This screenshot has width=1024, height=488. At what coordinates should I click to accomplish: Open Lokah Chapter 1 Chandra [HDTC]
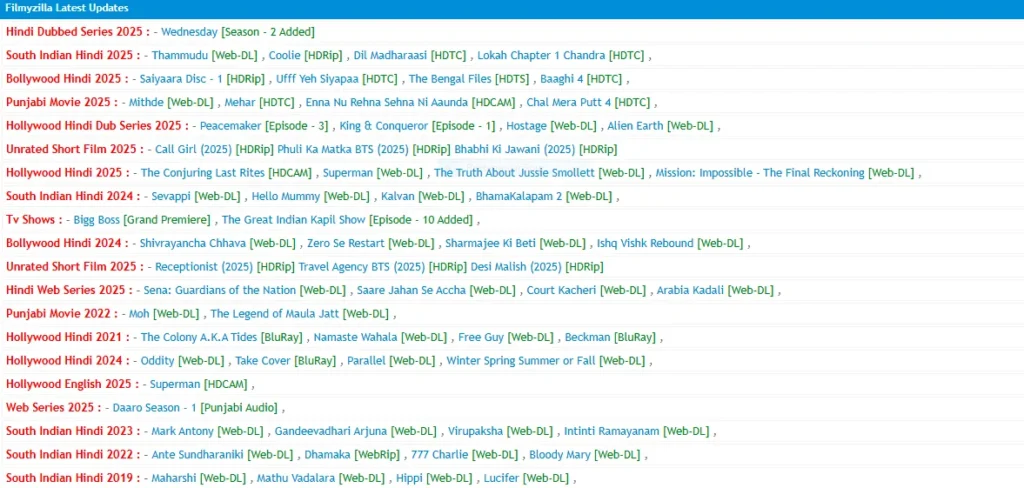tap(560, 55)
